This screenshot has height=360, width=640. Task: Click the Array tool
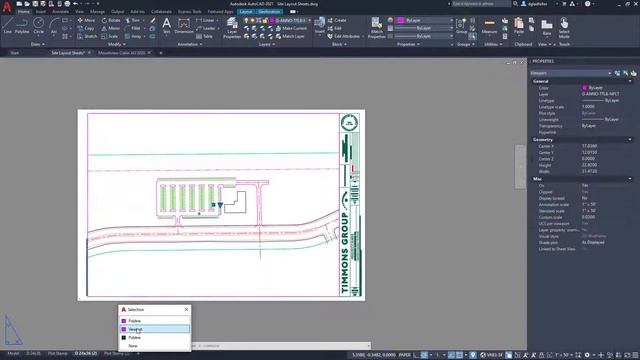point(133,36)
